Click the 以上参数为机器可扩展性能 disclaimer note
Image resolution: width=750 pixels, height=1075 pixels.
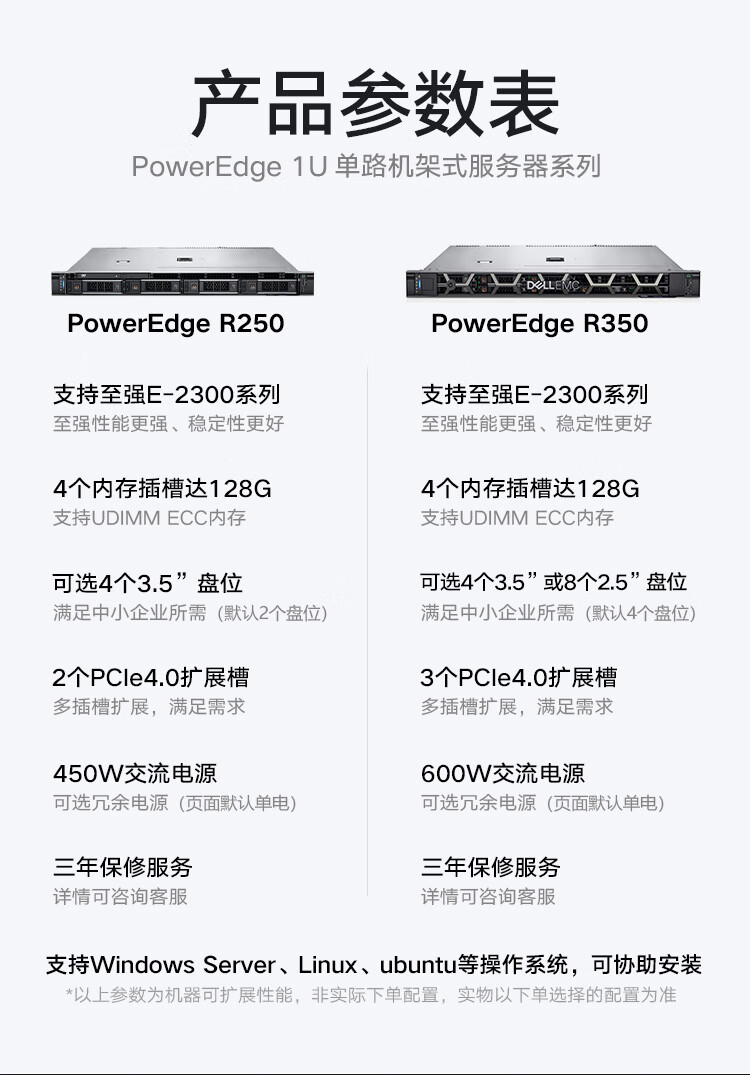coord(371,995)
